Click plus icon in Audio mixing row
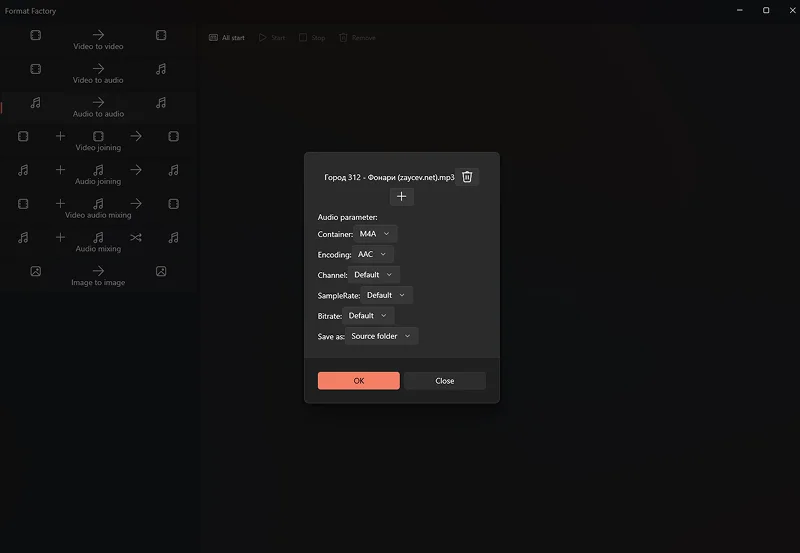Image resolution: width=800 pixels, height=553 pixels. tap(60, 237)
